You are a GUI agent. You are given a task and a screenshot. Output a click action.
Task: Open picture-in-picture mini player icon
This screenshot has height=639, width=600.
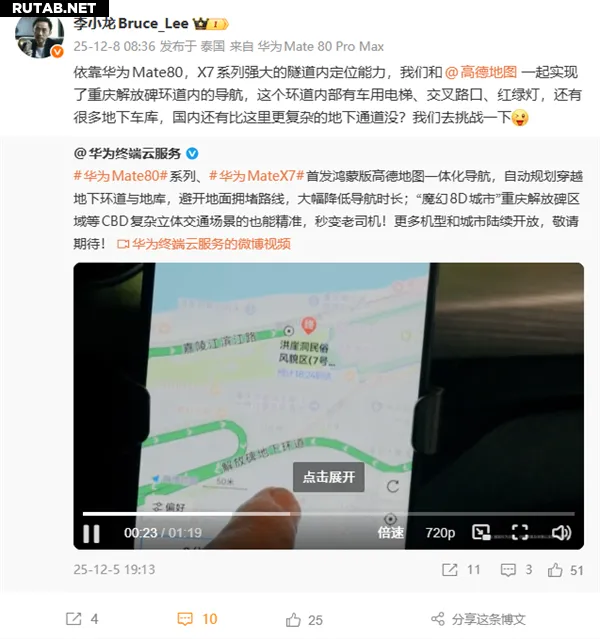point(481,532)
